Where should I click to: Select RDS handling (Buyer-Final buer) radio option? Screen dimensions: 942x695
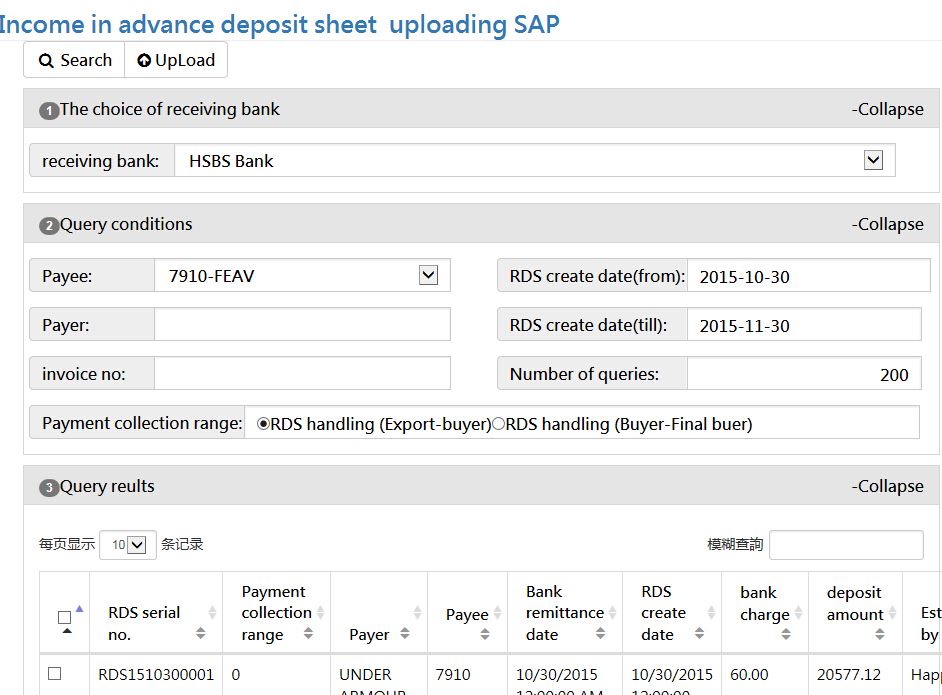click(499, 424)
